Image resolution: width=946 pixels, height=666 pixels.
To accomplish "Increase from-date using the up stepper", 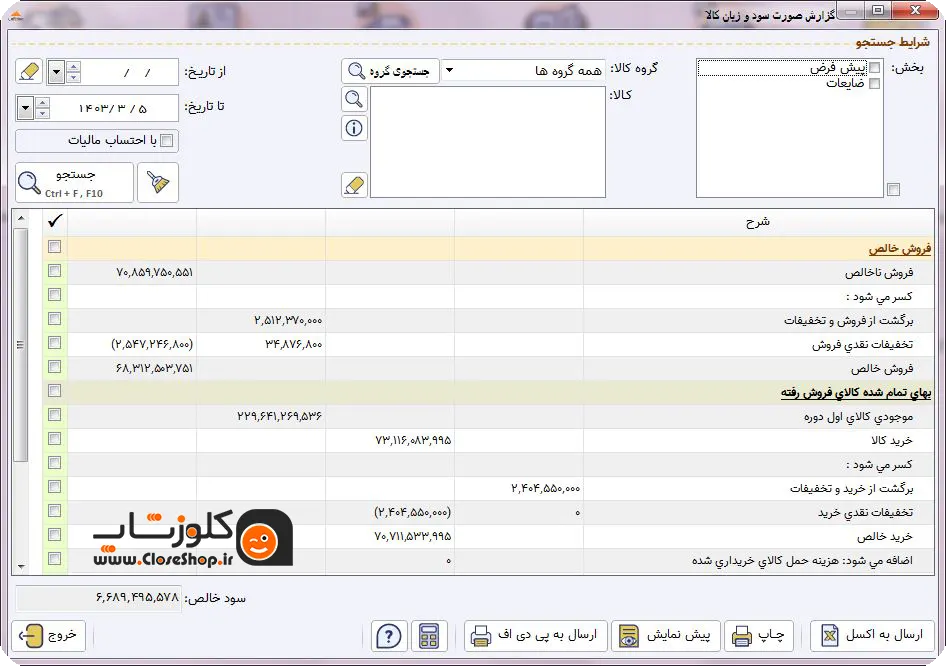I will (x=73, y=66).
